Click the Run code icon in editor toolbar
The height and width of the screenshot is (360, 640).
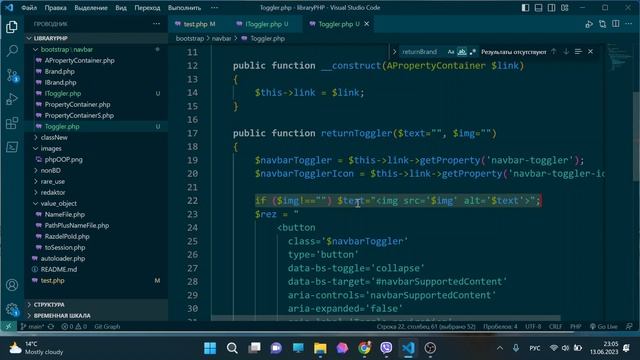(x=589, y=24)
